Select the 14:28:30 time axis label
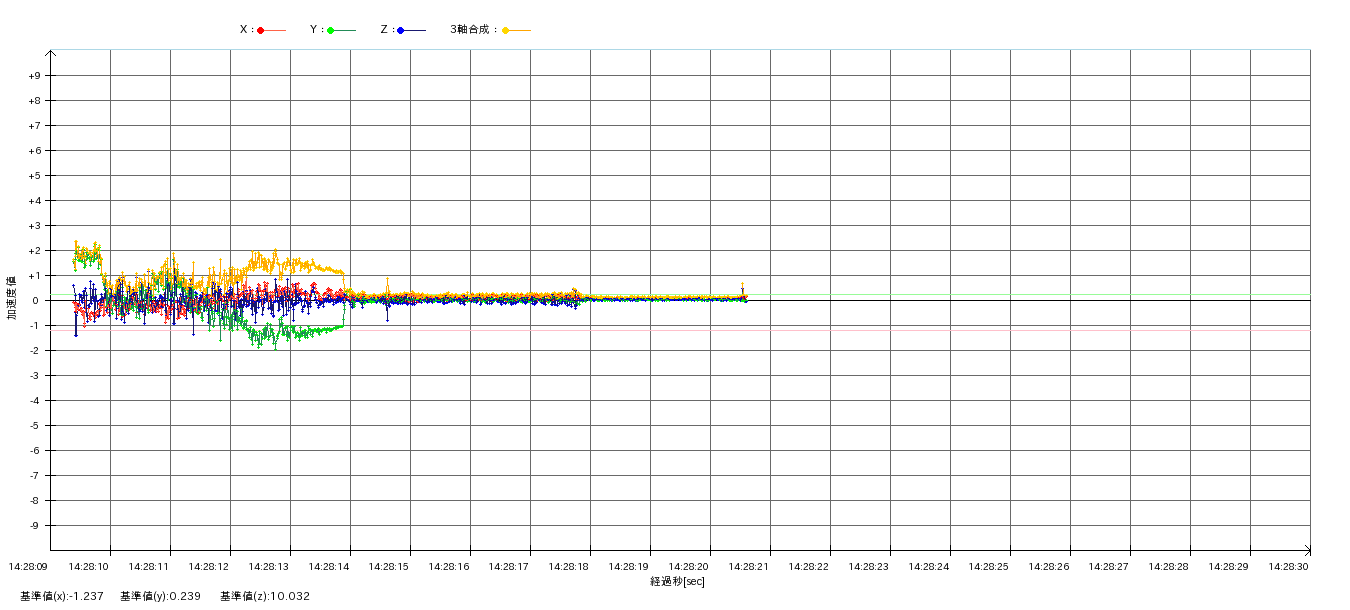Image resolution: width=1350 pixels, height=610 pixels. (x=1288, y=567)
